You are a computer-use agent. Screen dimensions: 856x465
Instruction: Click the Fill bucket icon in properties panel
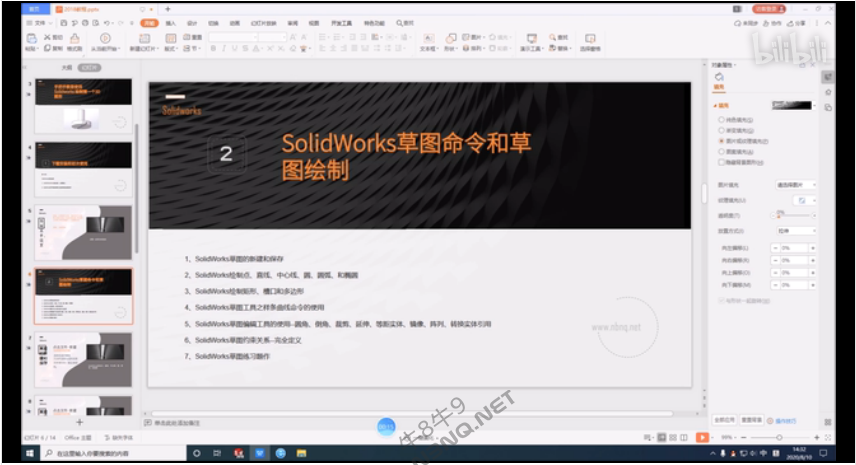(x=719, y=78)
